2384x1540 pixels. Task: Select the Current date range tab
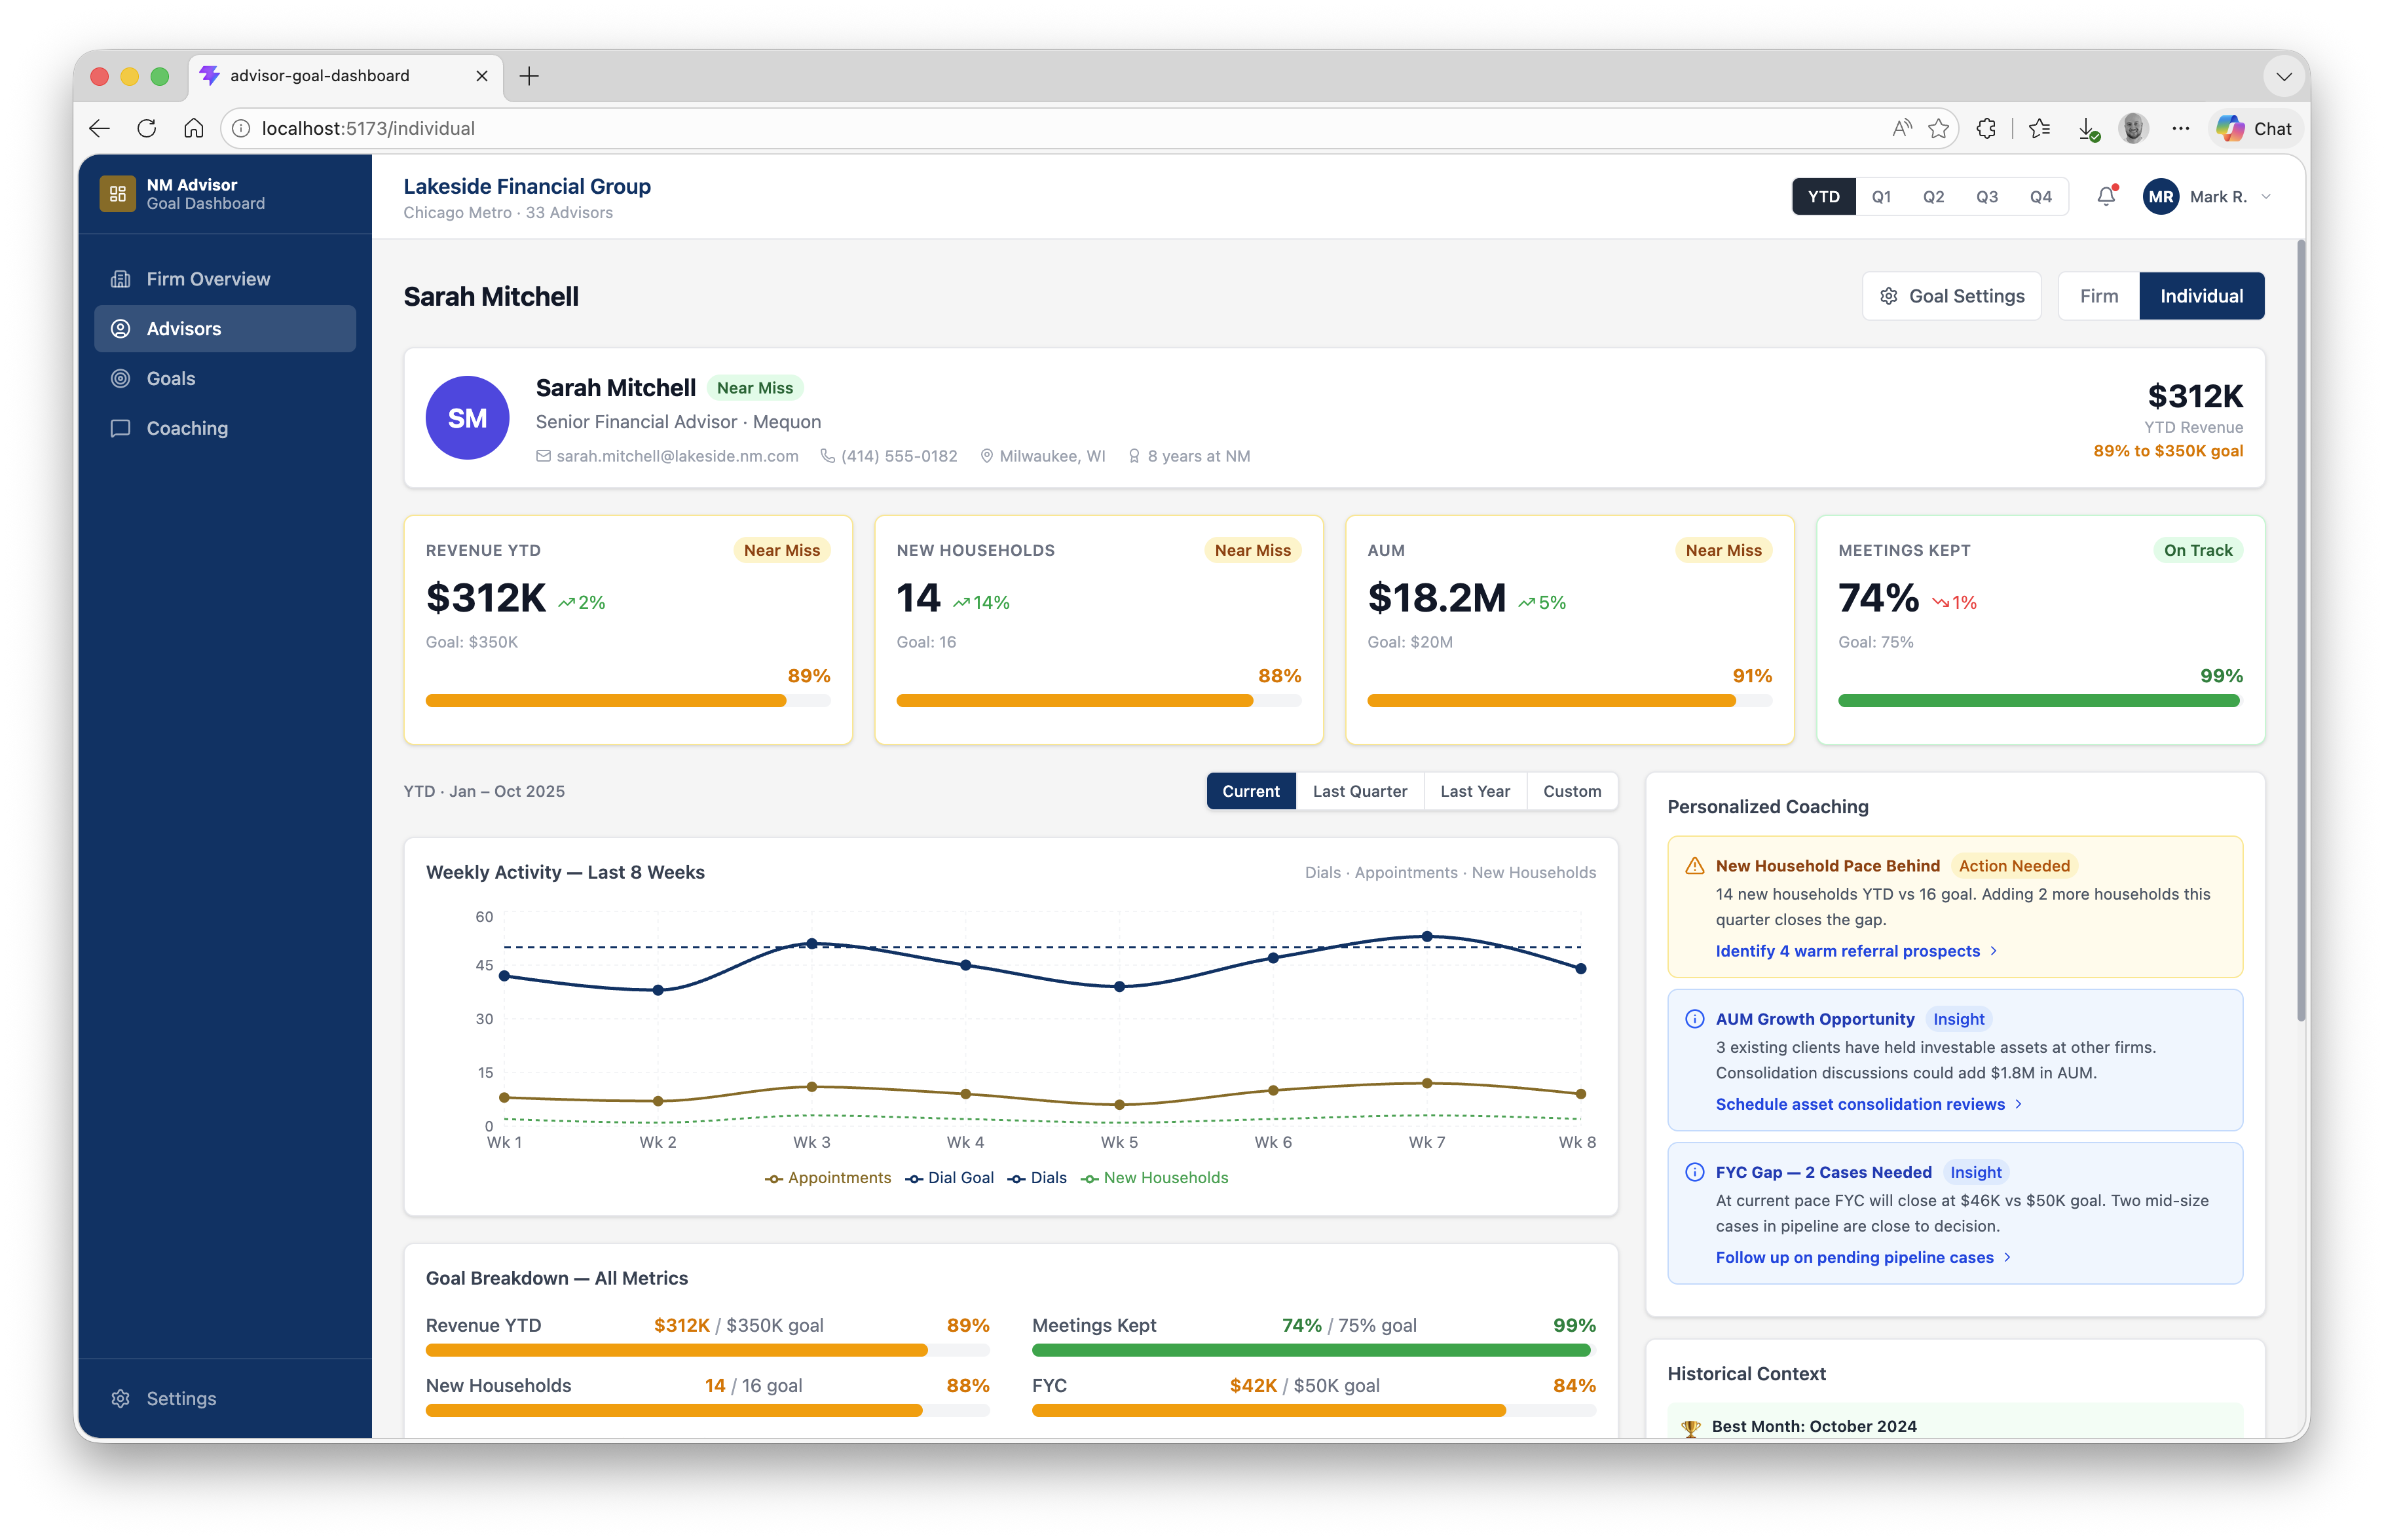[1250, 791]
